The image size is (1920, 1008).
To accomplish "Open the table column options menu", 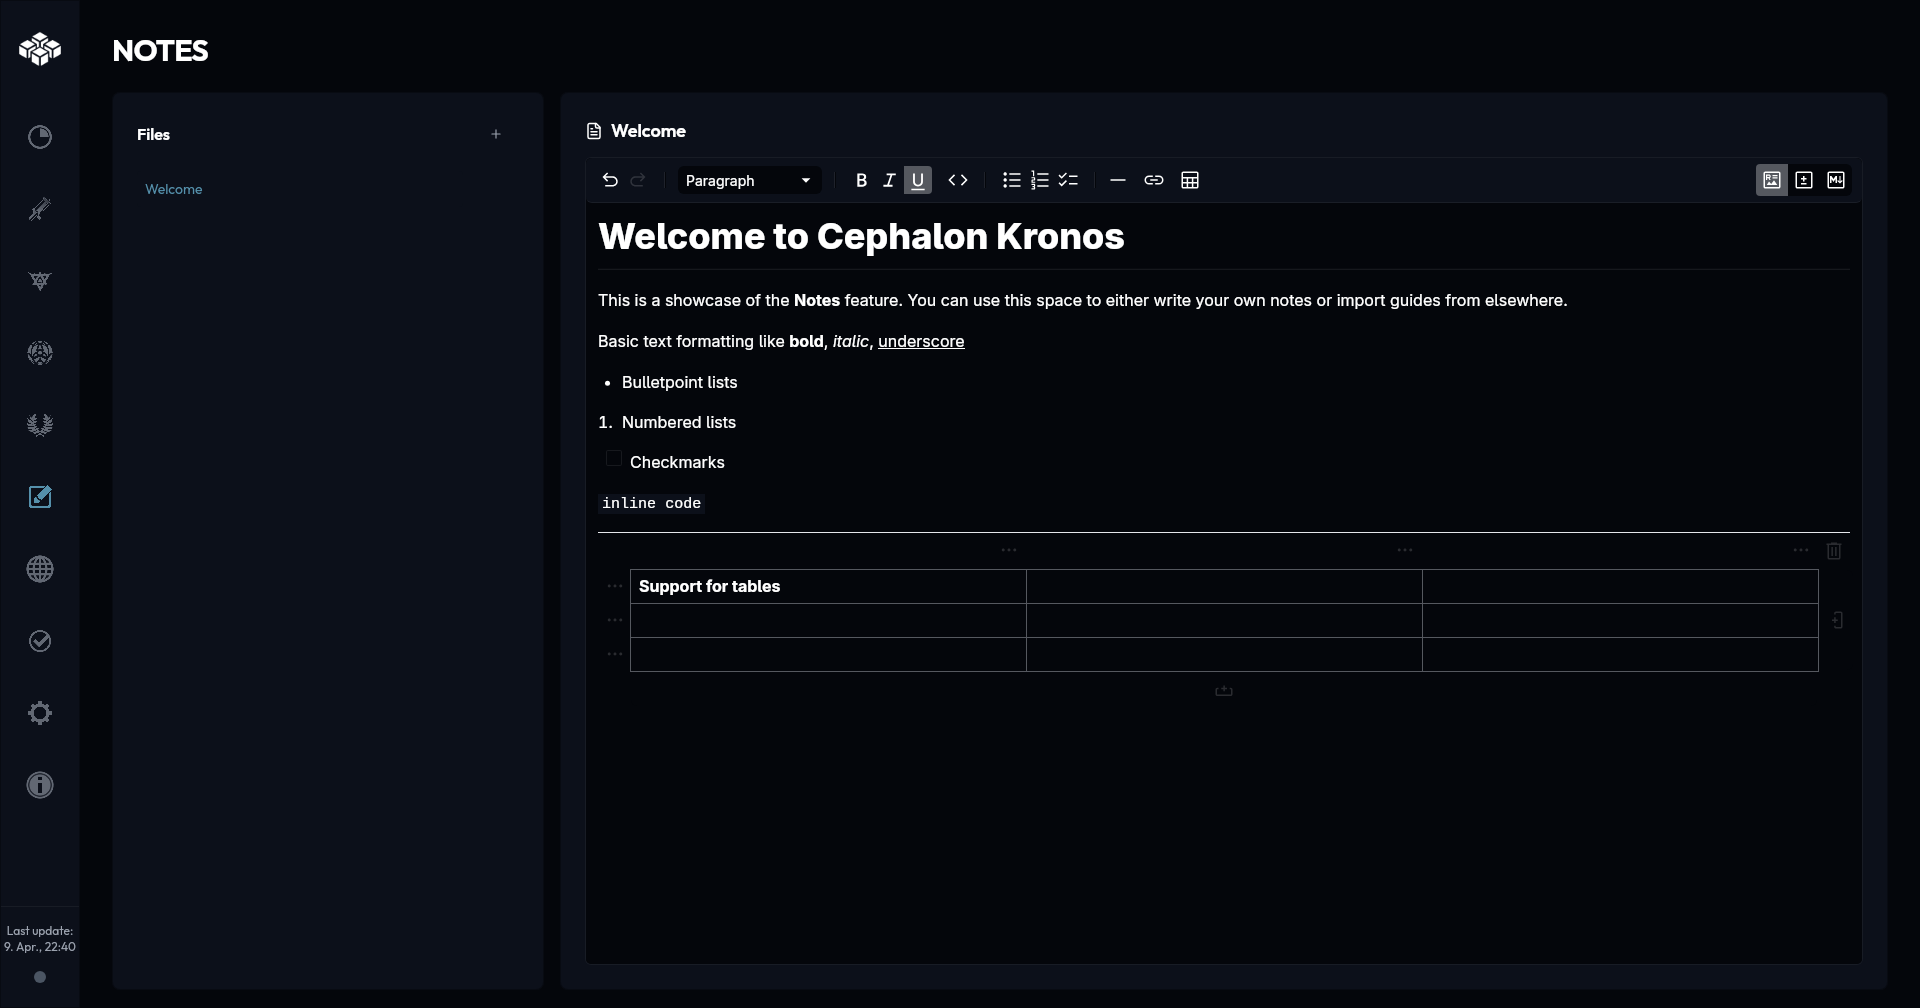I will point(1008,550).
